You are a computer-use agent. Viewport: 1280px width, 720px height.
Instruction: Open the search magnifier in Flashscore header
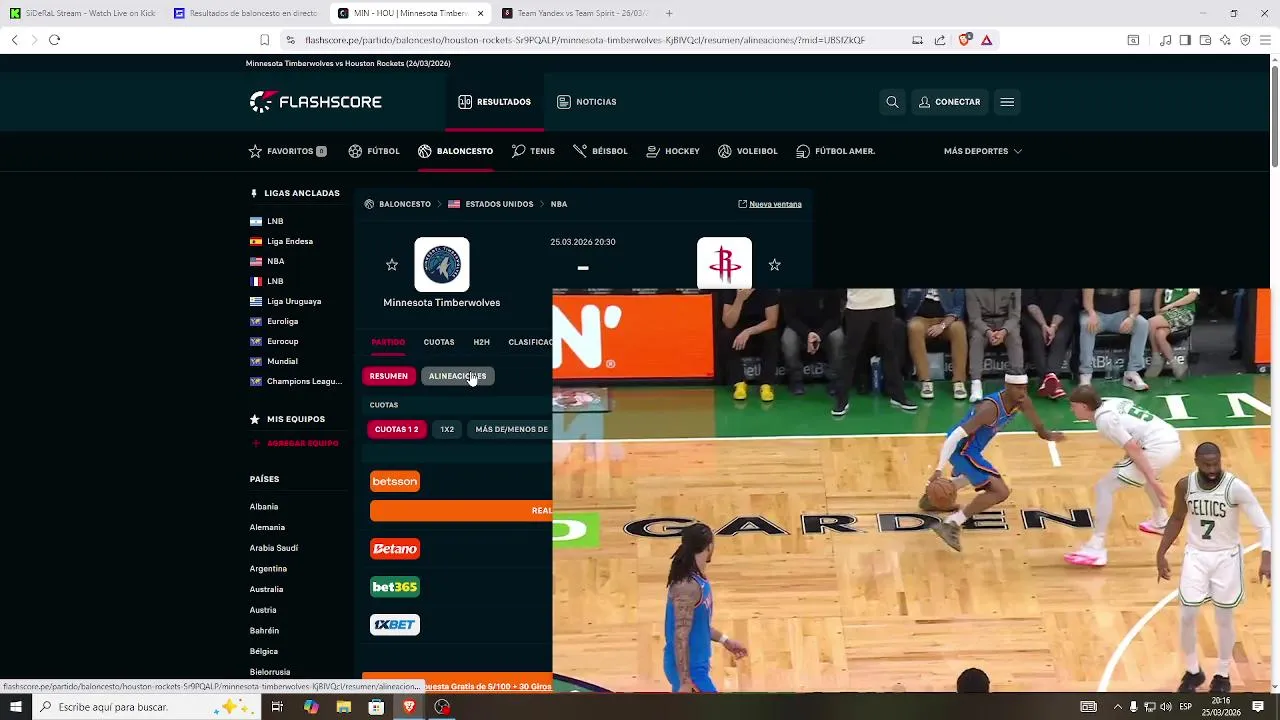pyautogui.click(x=892, y=101)
